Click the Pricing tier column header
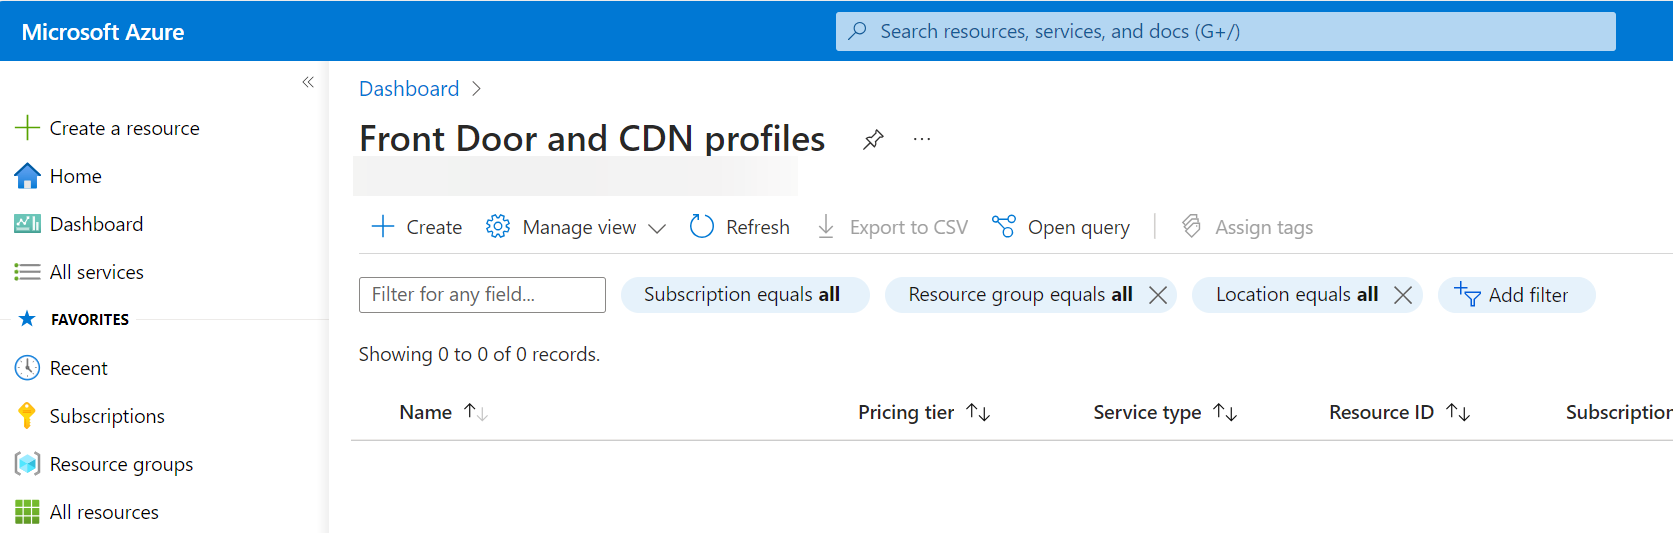 tap(906, 412)
